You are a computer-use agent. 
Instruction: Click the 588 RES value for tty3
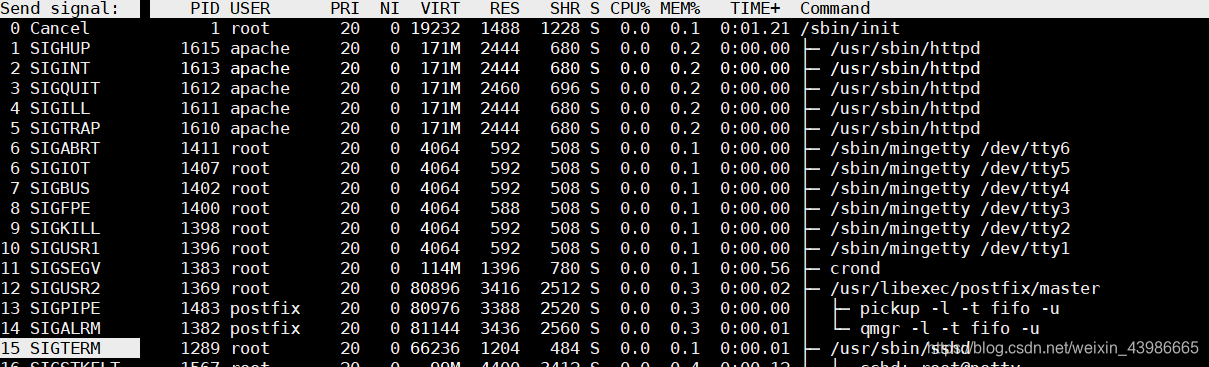[x=505, y=208]
